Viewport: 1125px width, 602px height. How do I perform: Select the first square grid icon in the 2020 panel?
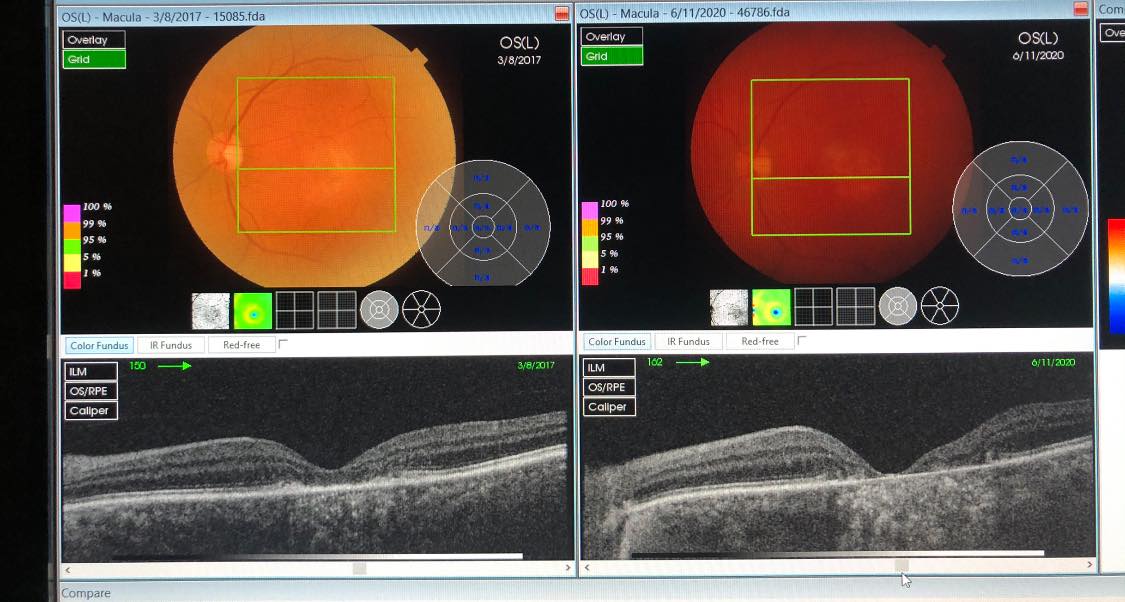(813, 307)
